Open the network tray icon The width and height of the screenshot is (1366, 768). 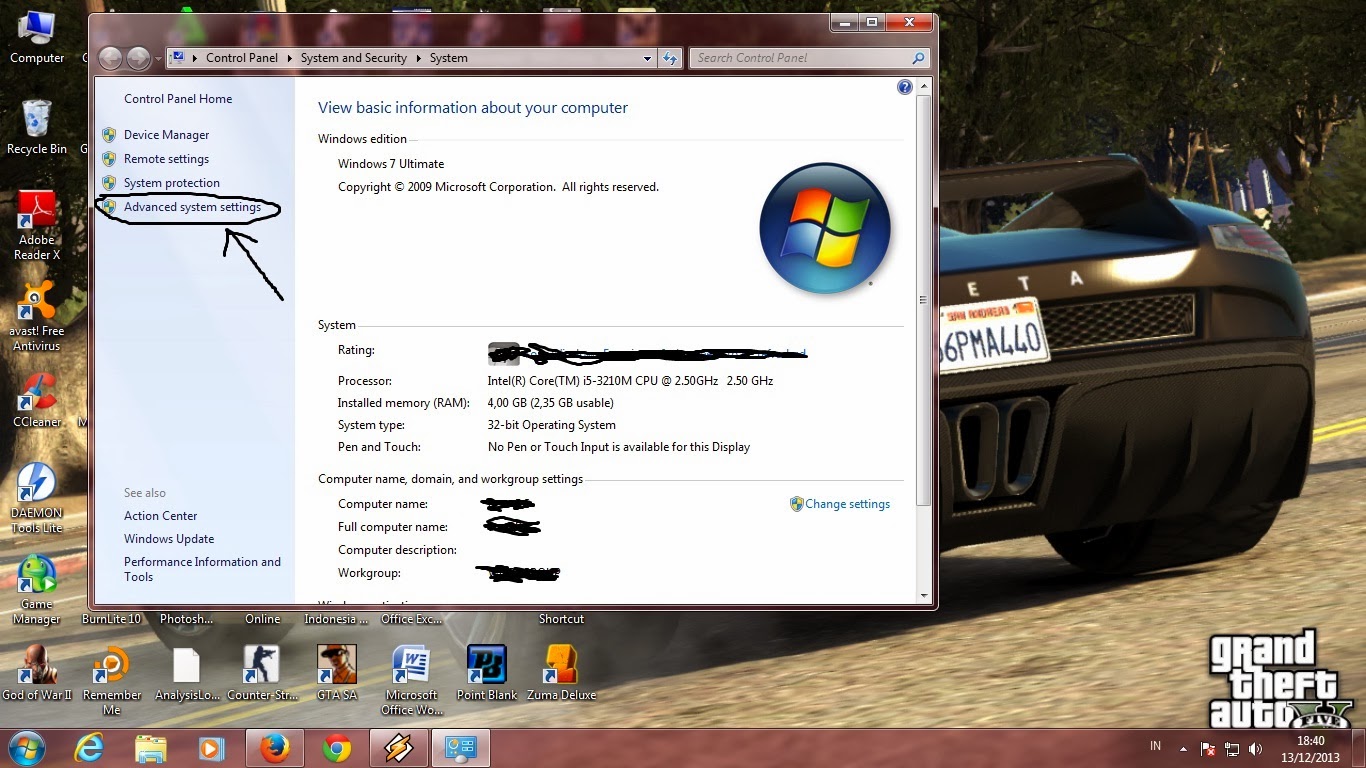(x=1232, y=748)
